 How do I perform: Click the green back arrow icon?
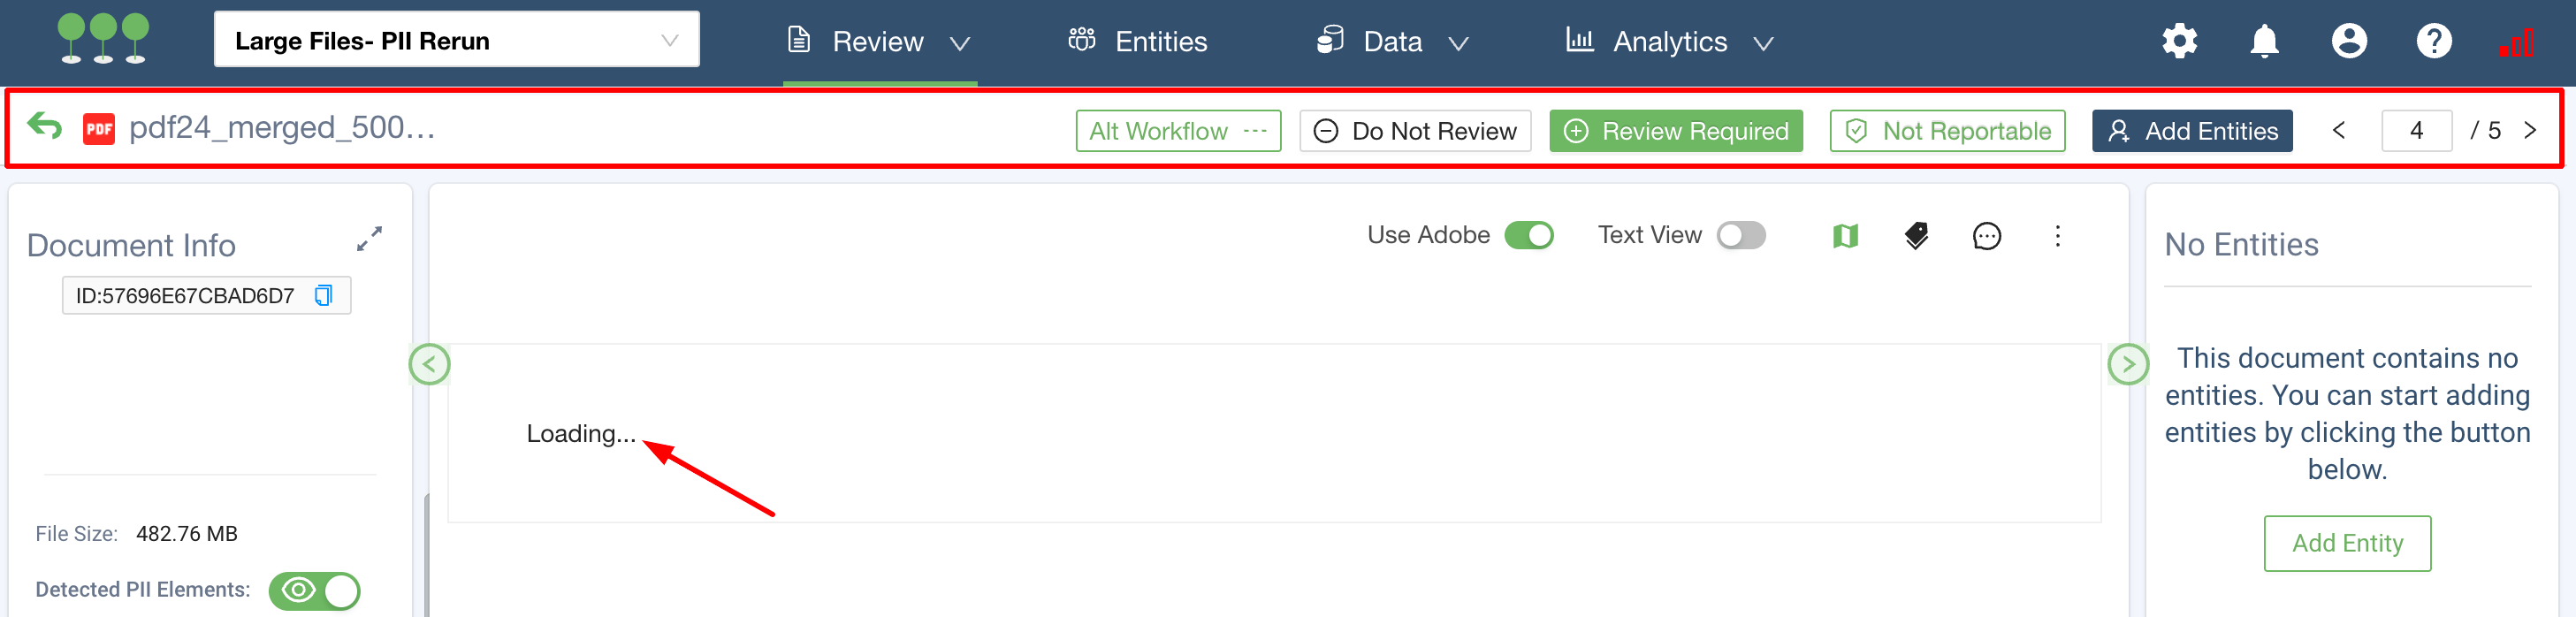45,127
